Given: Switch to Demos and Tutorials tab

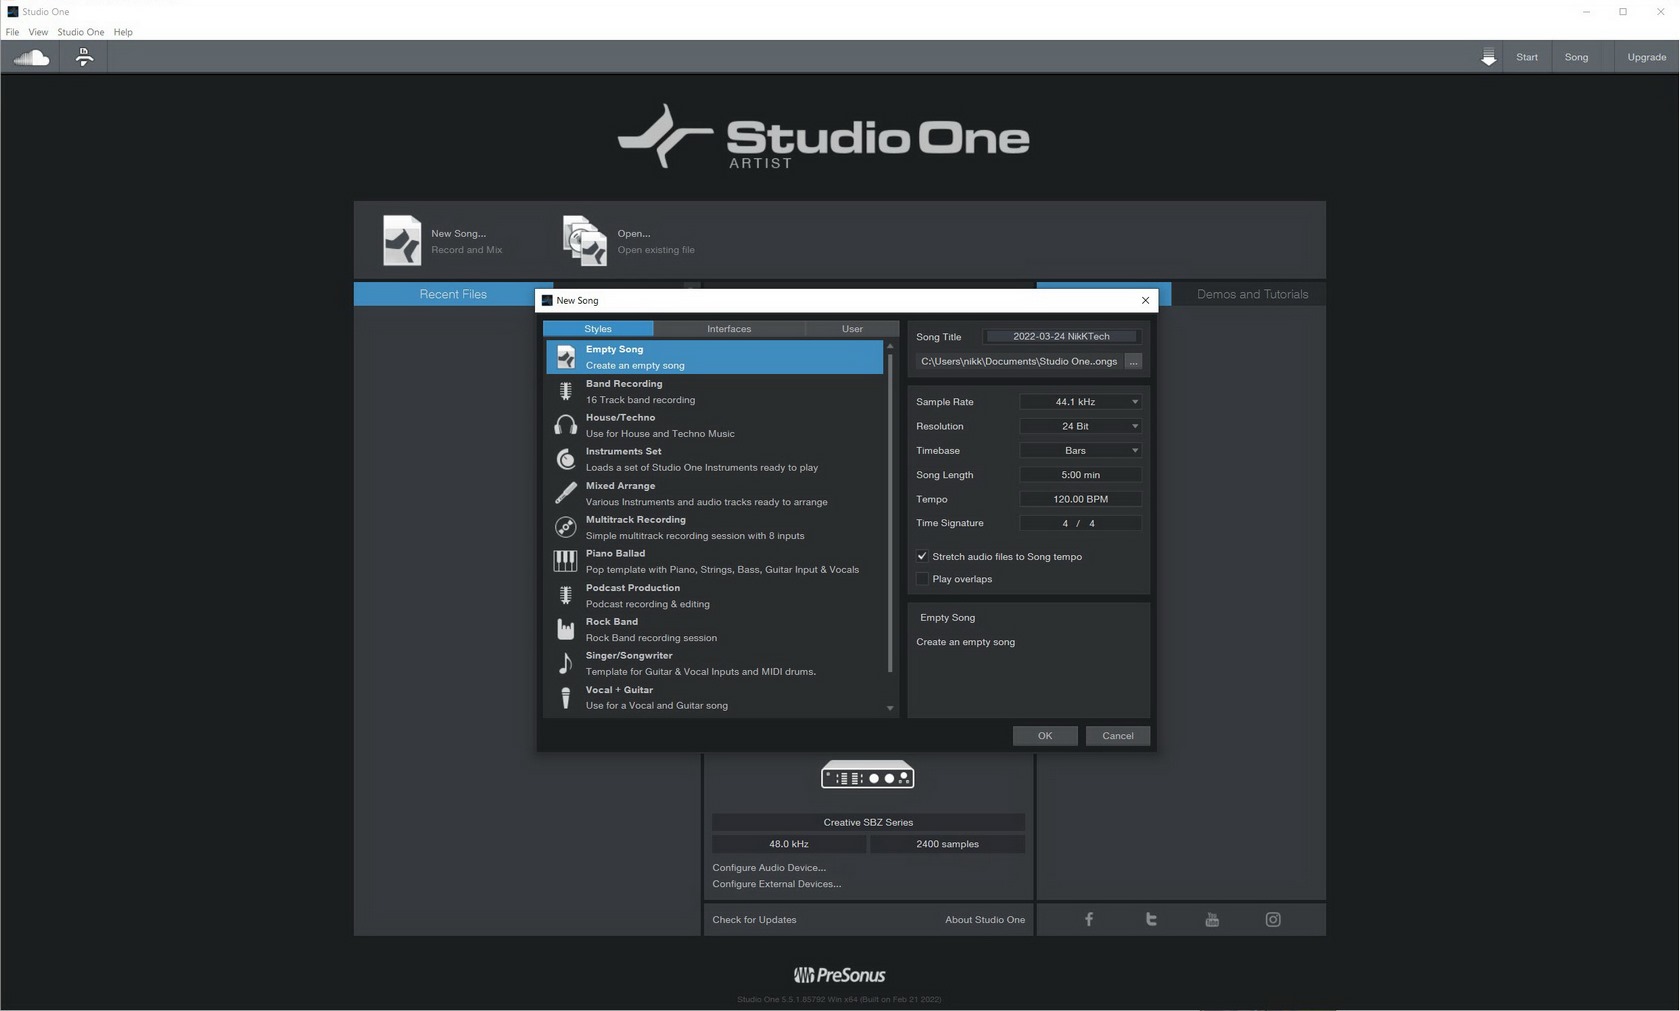Looking at the screenshot, I should (x=1252, y=294).
